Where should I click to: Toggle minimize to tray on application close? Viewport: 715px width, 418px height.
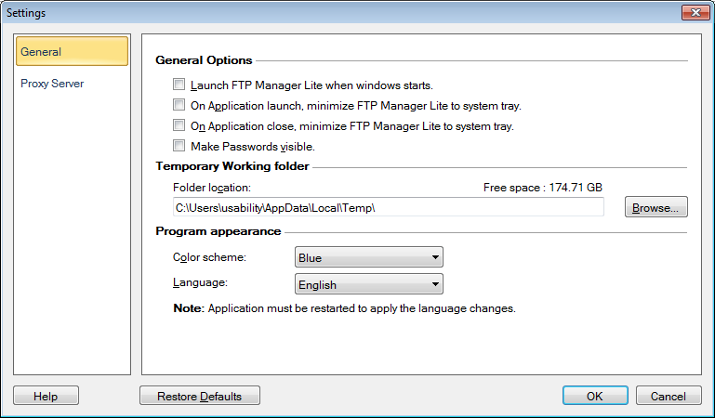[x=179, y=126]
